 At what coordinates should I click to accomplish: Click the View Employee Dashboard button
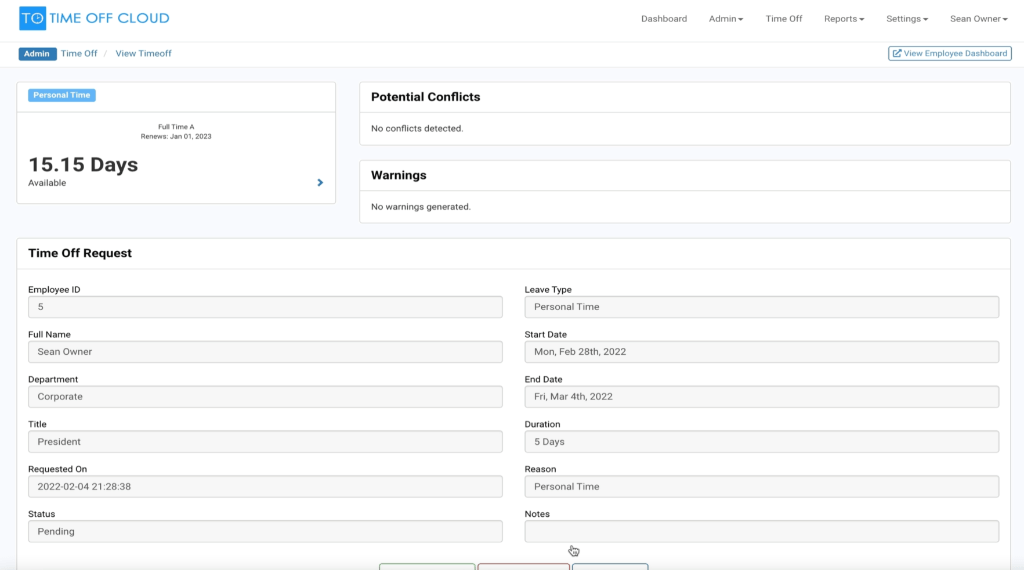point(950,54)
